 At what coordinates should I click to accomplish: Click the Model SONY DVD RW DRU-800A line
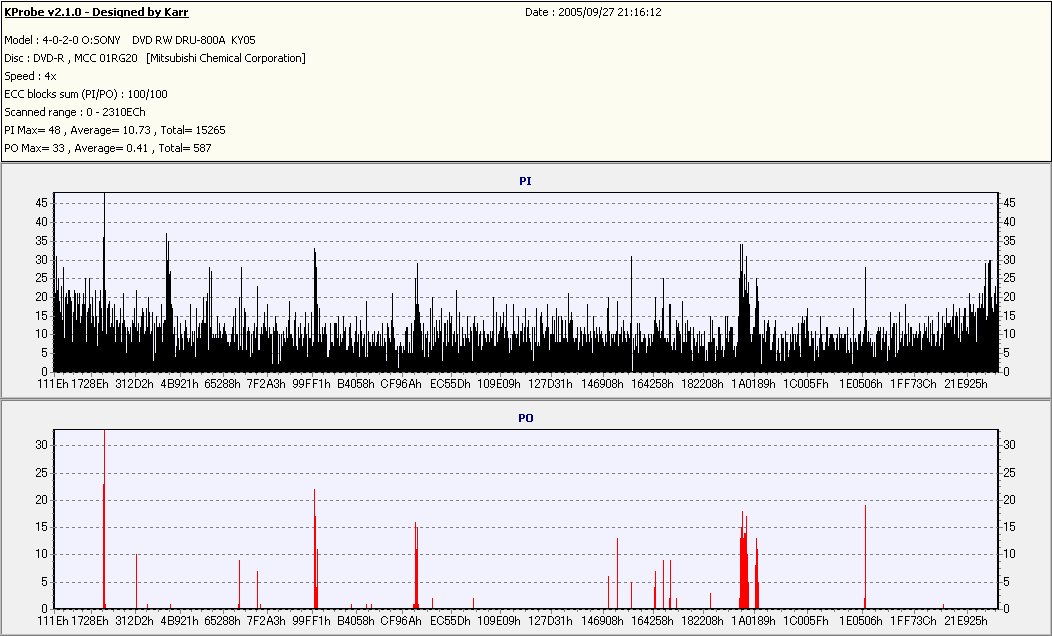click(x=129, y=40)
